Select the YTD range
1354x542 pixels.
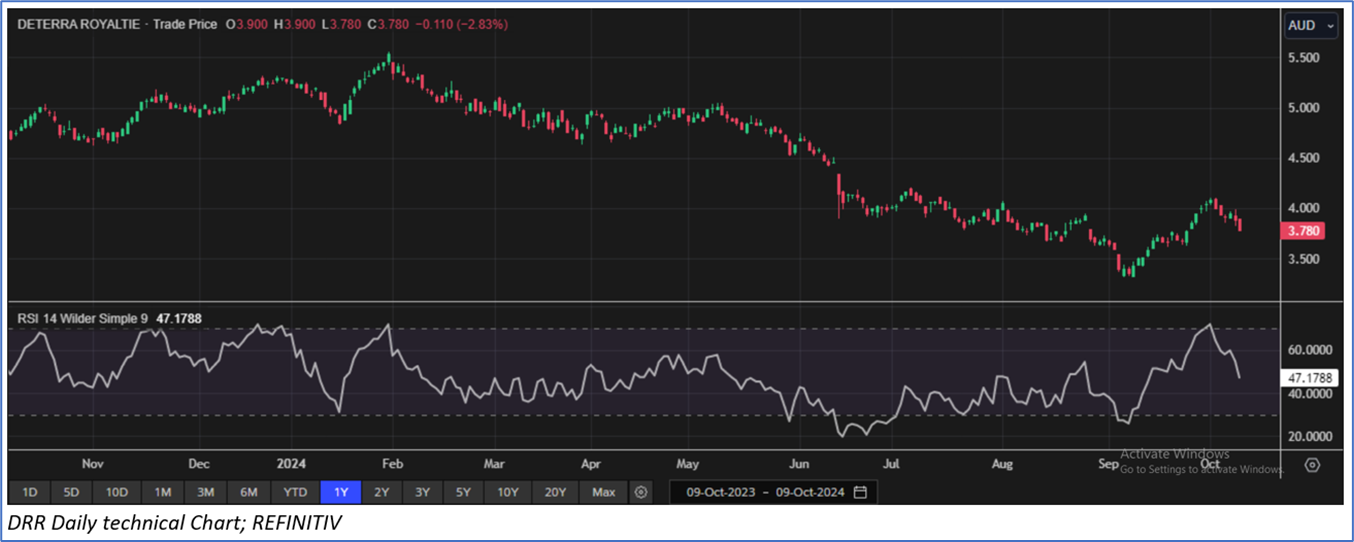click(x=295, y=492)
